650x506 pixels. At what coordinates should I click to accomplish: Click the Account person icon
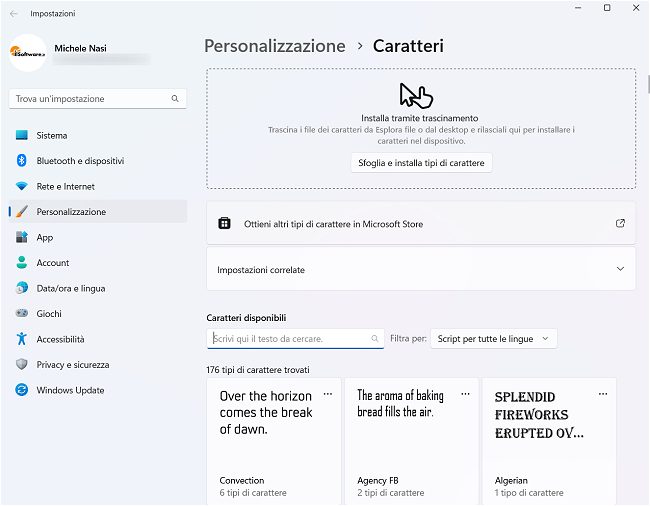point(22,262)
